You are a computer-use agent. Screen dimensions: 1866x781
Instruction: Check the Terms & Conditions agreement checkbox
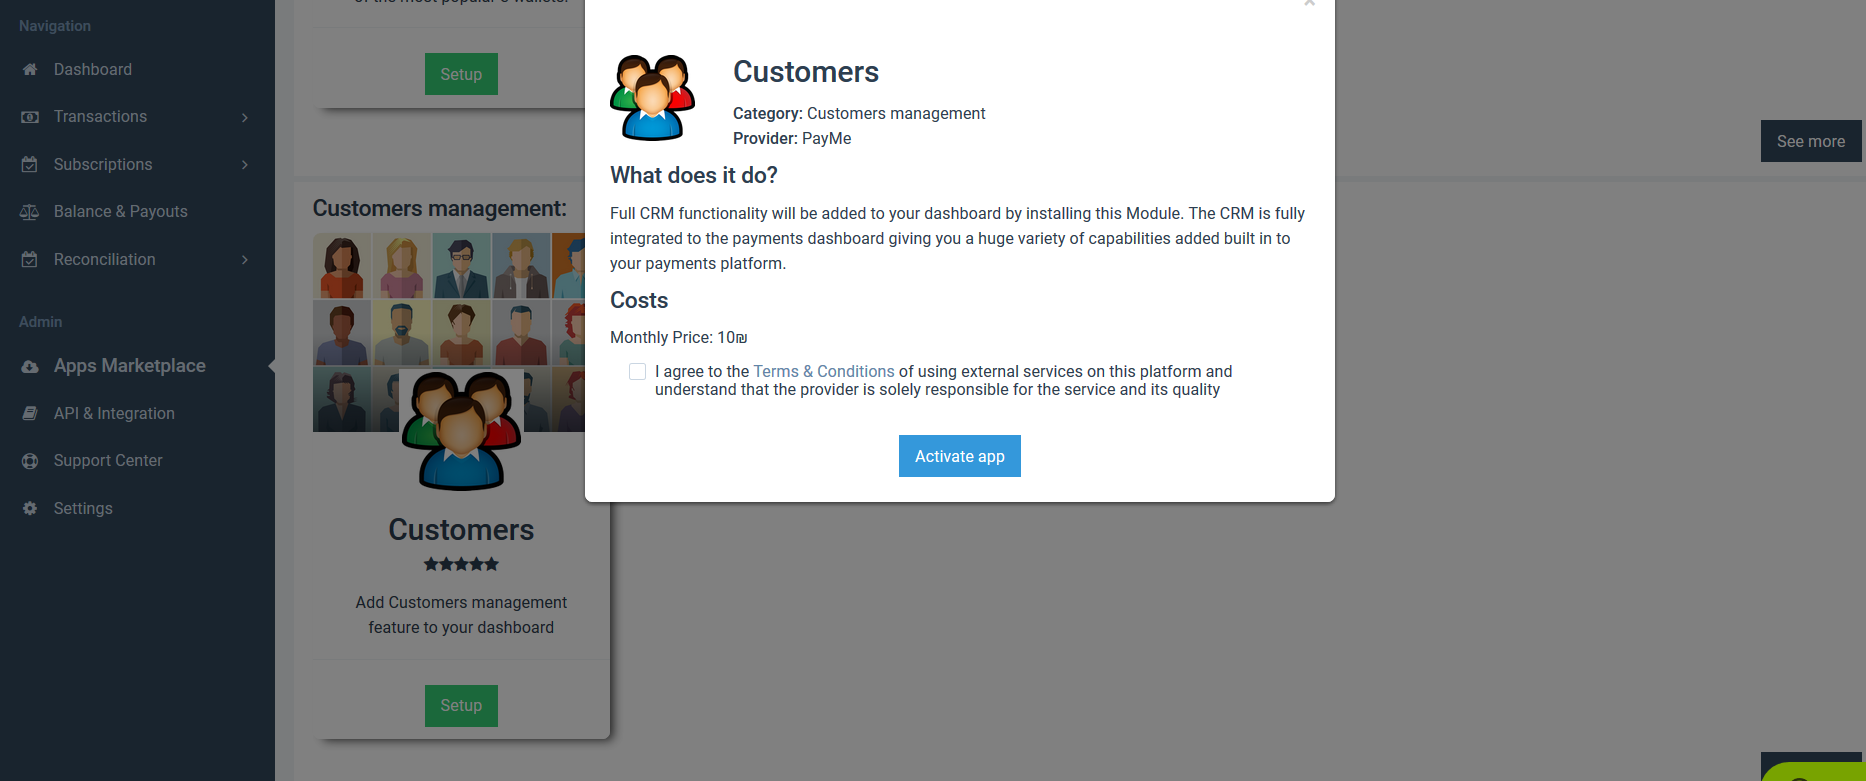click(x=637, y=372)
